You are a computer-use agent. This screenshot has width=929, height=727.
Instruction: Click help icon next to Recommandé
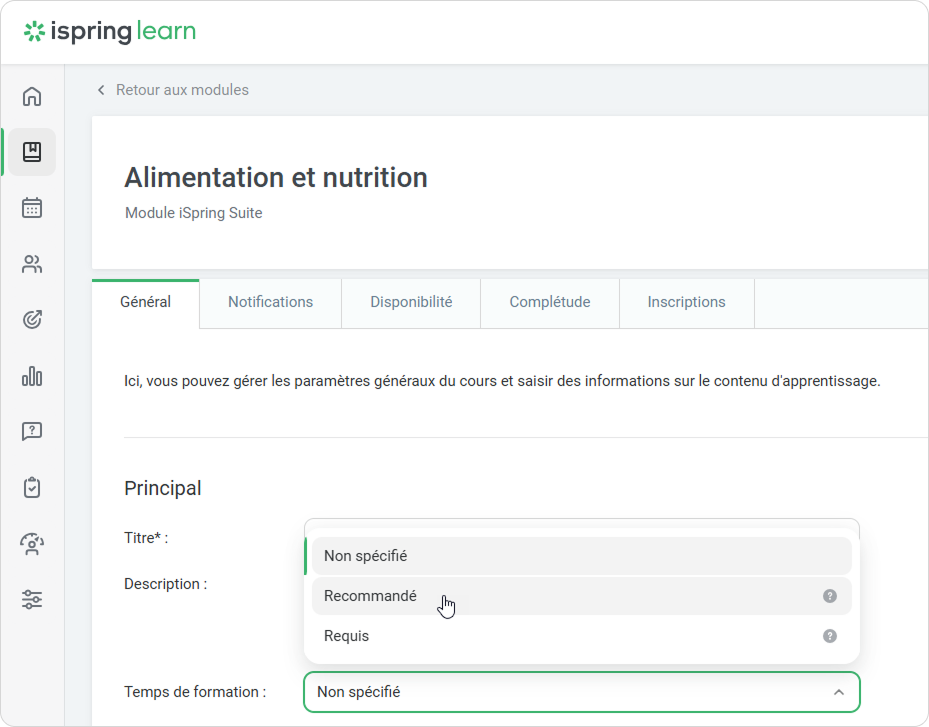point(829,596)
